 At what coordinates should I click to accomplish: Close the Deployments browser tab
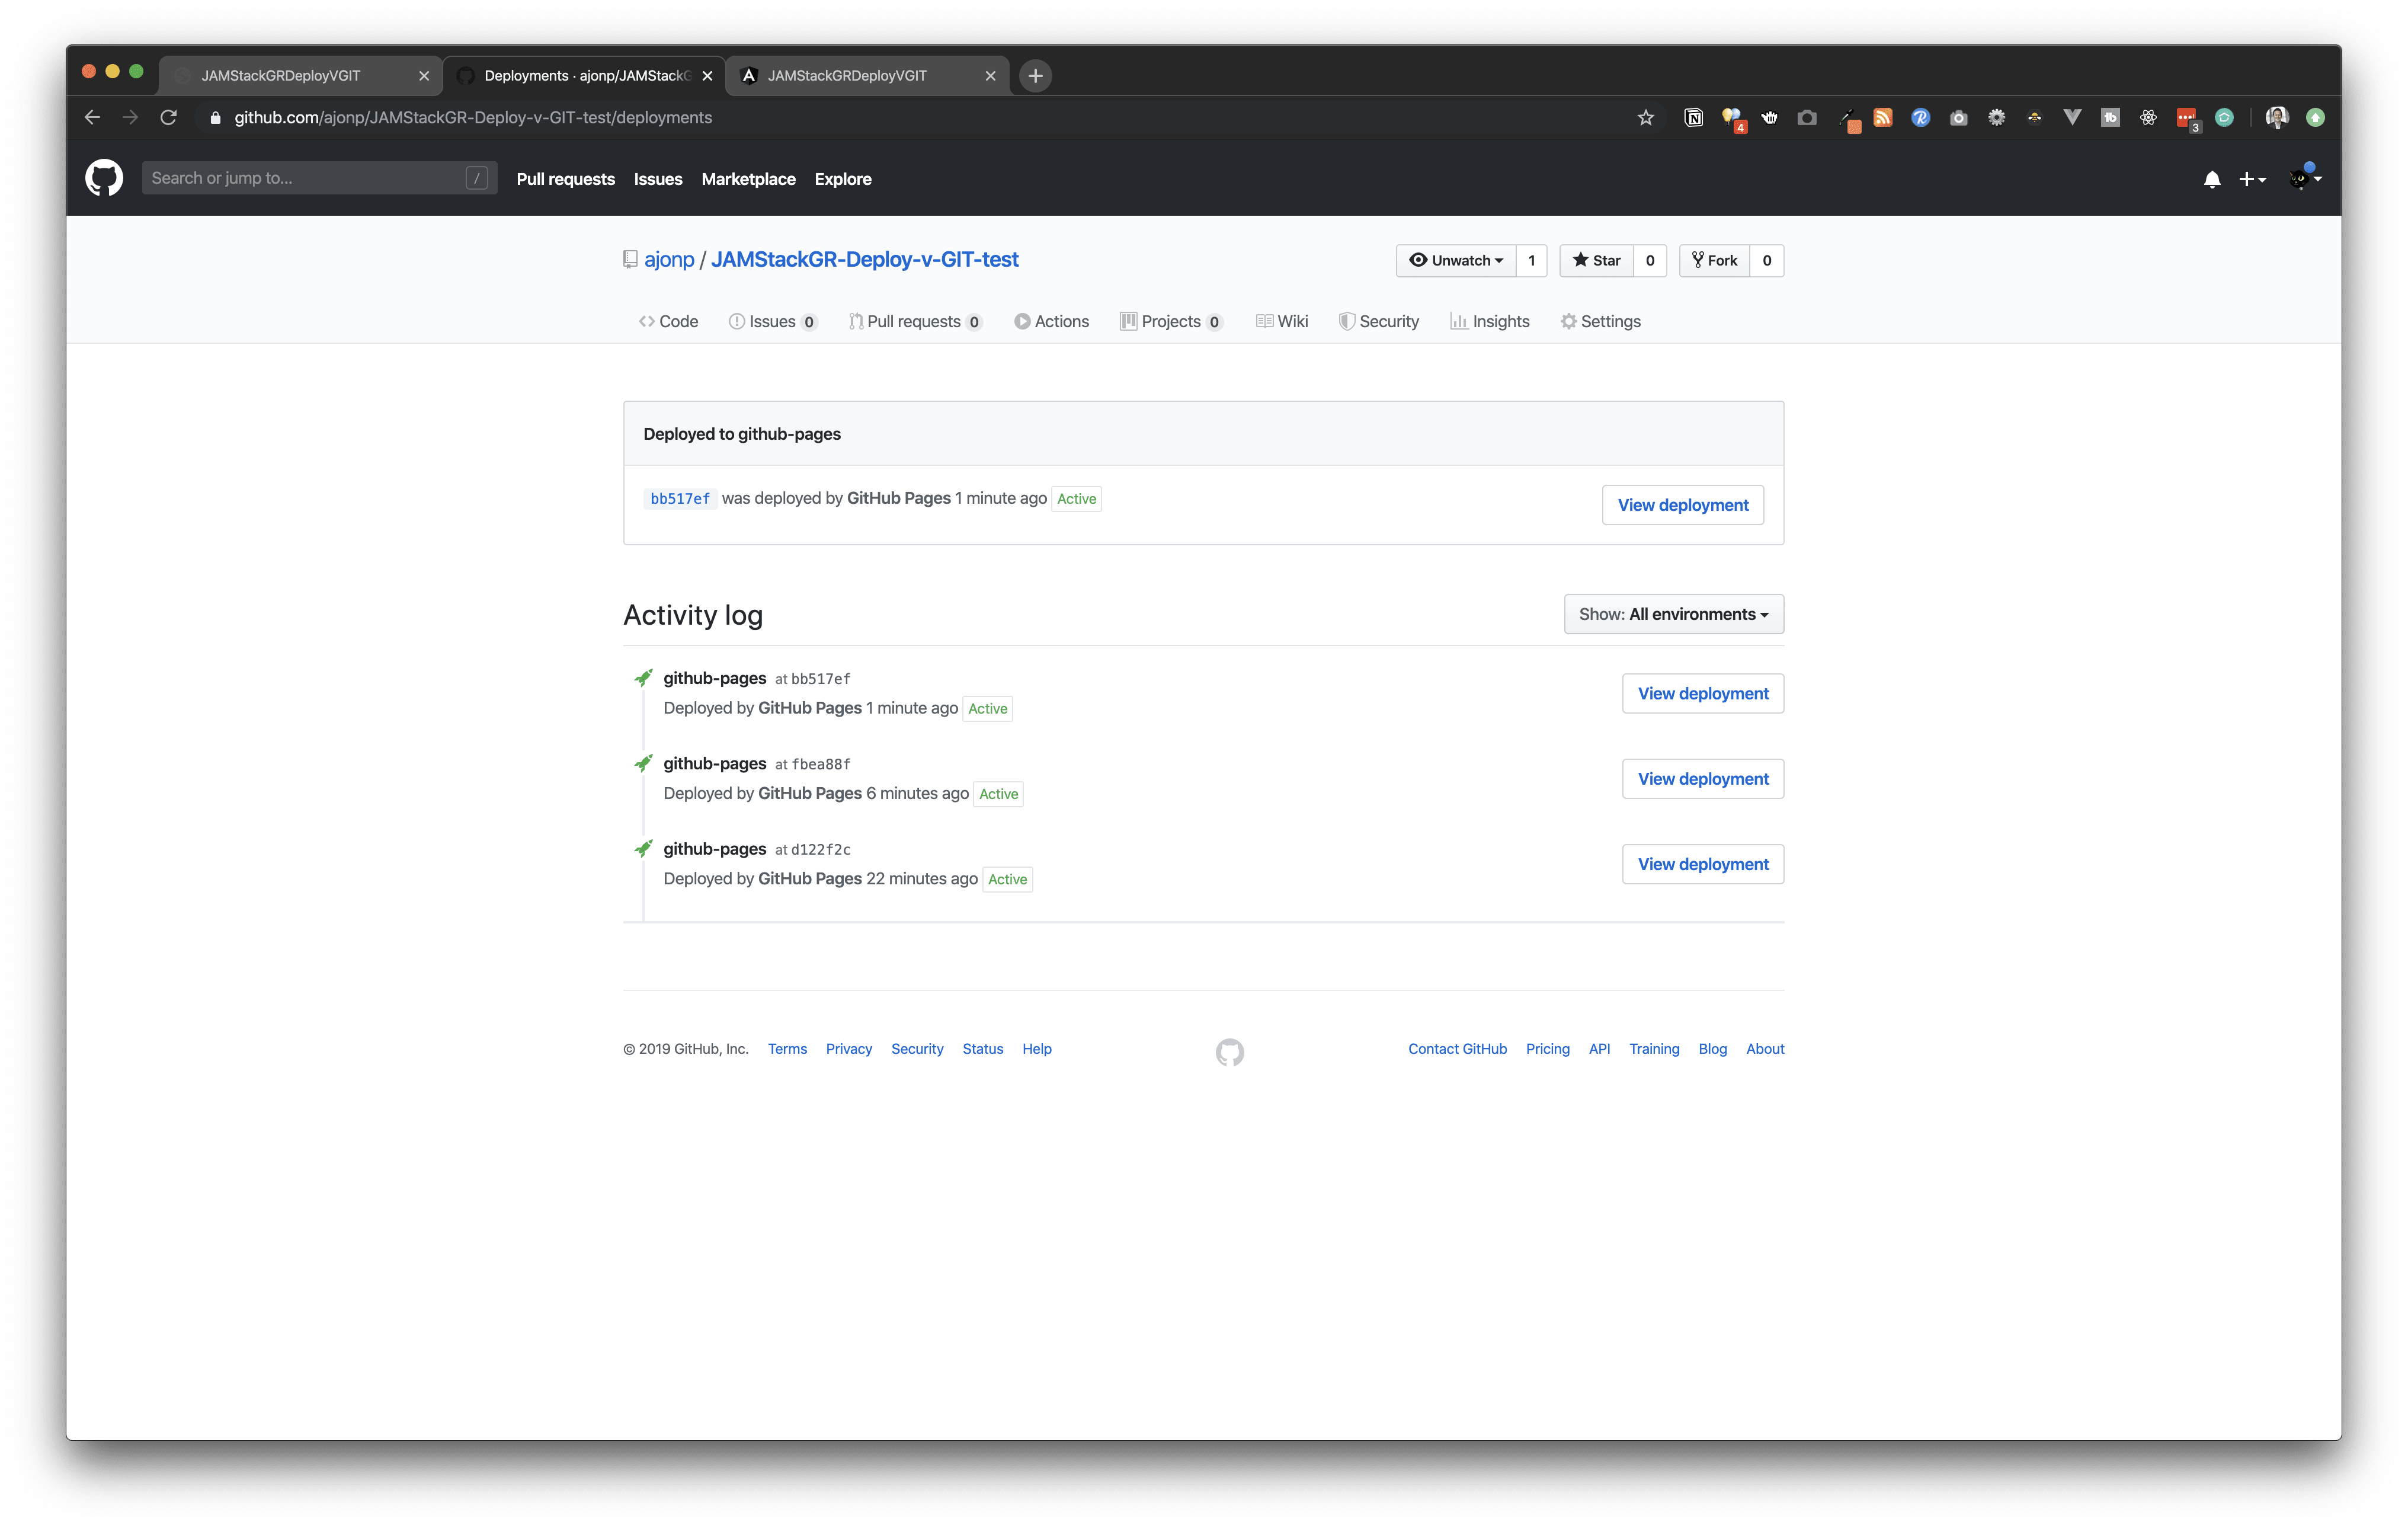coord(707,75)
